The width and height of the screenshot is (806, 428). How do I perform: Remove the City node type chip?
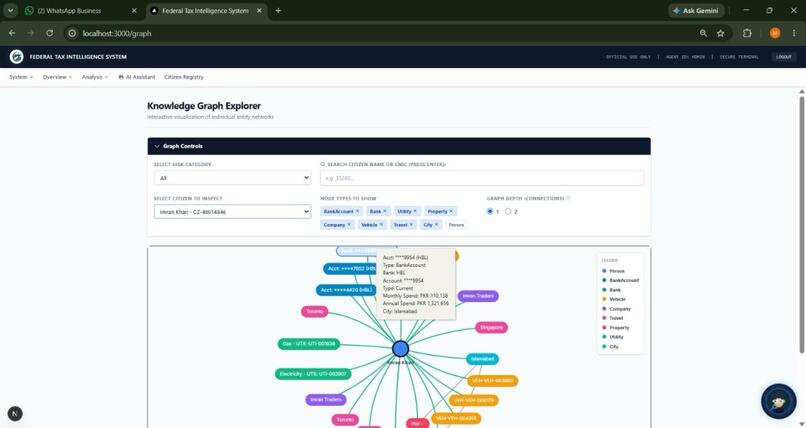click(x=436, y=225)
